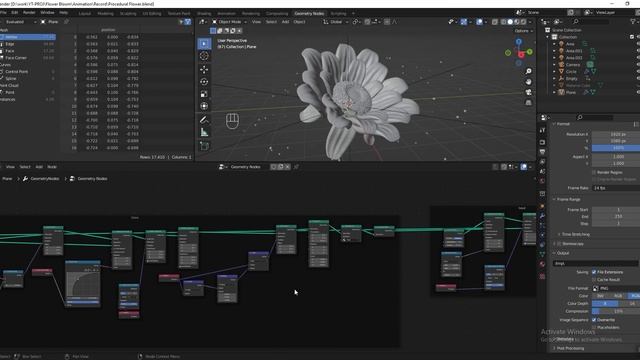Enable the Placeholders checkbox

[x=594, y=327]
